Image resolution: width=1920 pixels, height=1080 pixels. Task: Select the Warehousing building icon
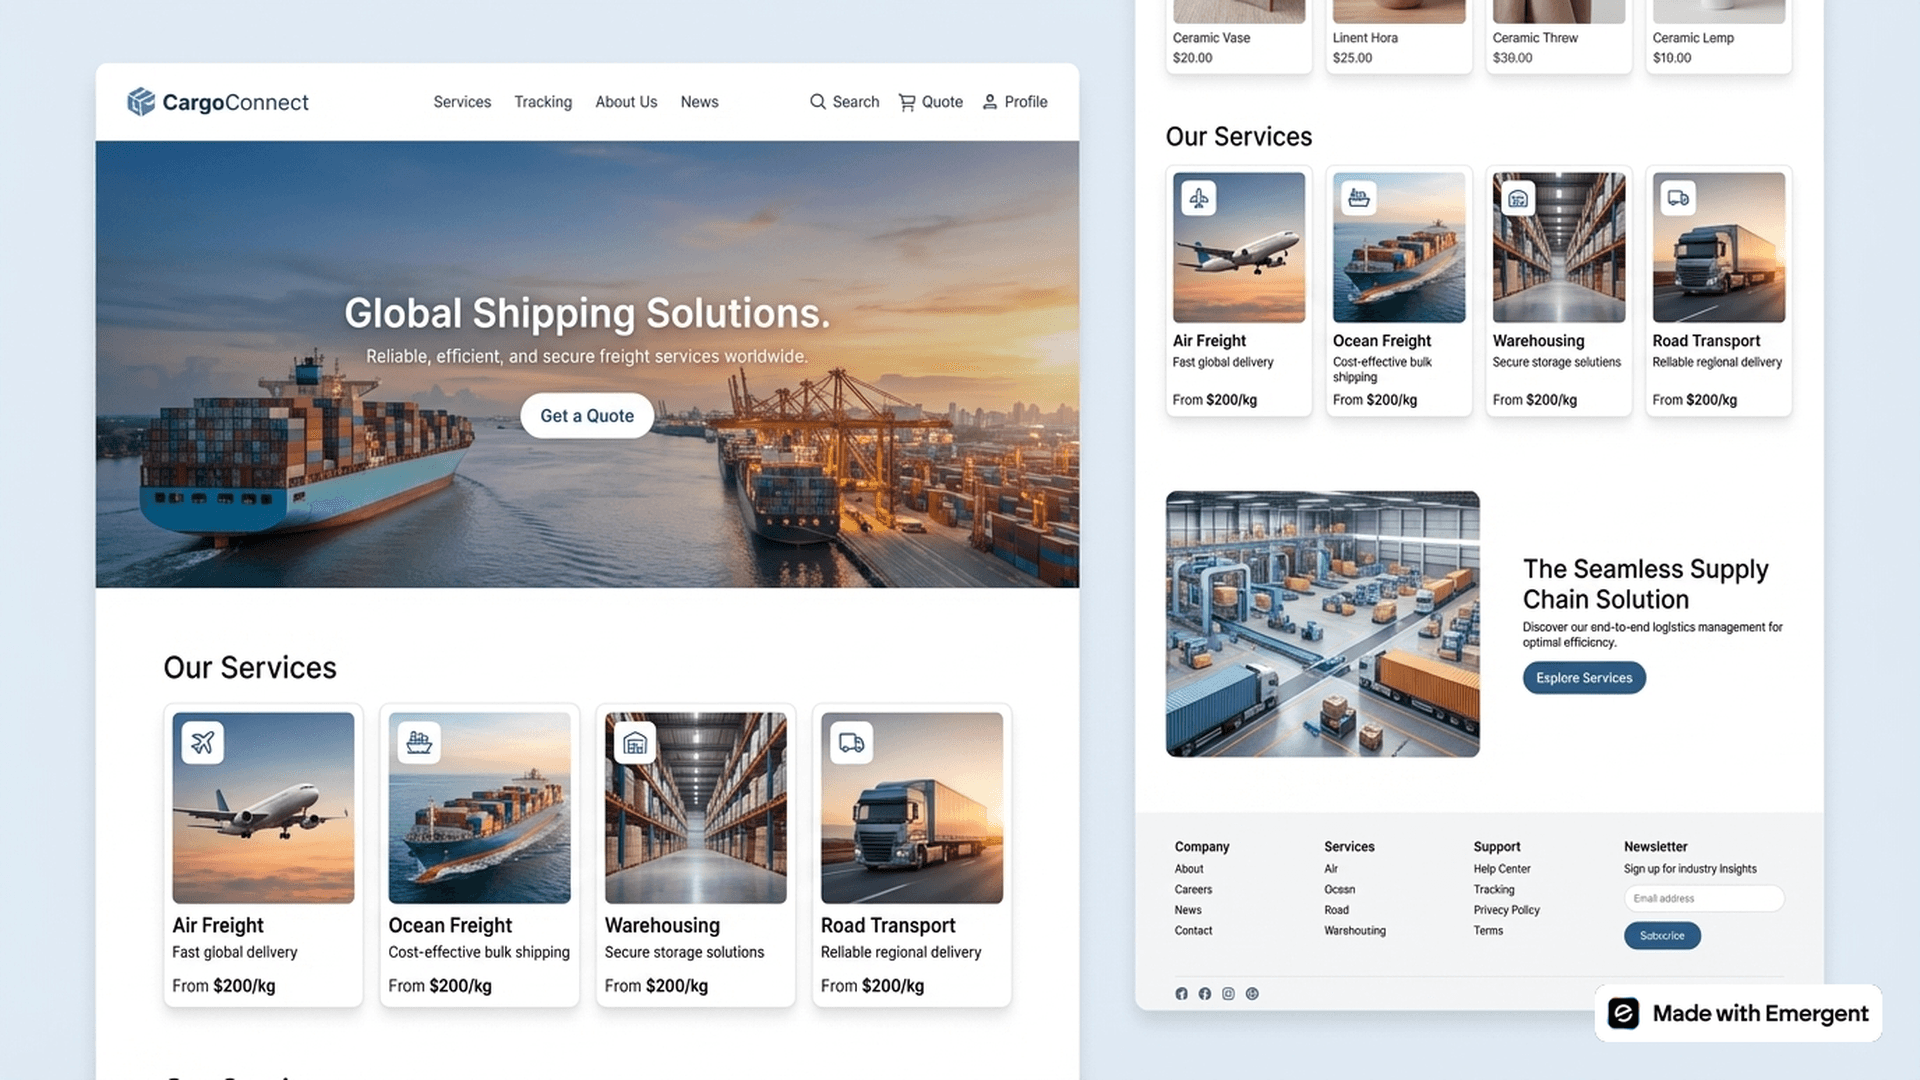[635, 742]
